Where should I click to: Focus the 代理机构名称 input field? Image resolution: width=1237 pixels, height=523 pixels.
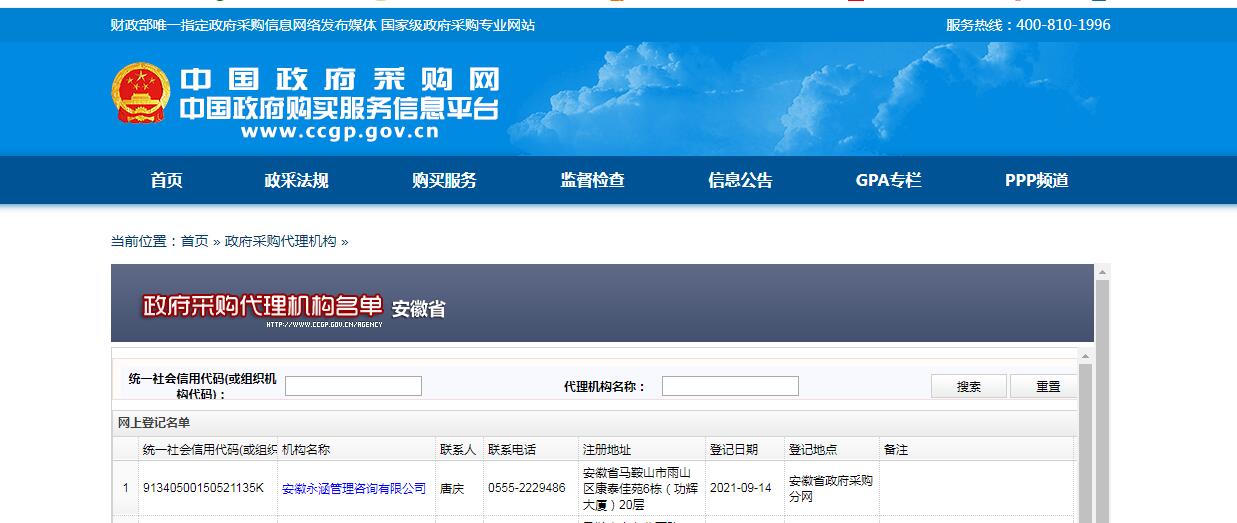(x=730, y=386)
